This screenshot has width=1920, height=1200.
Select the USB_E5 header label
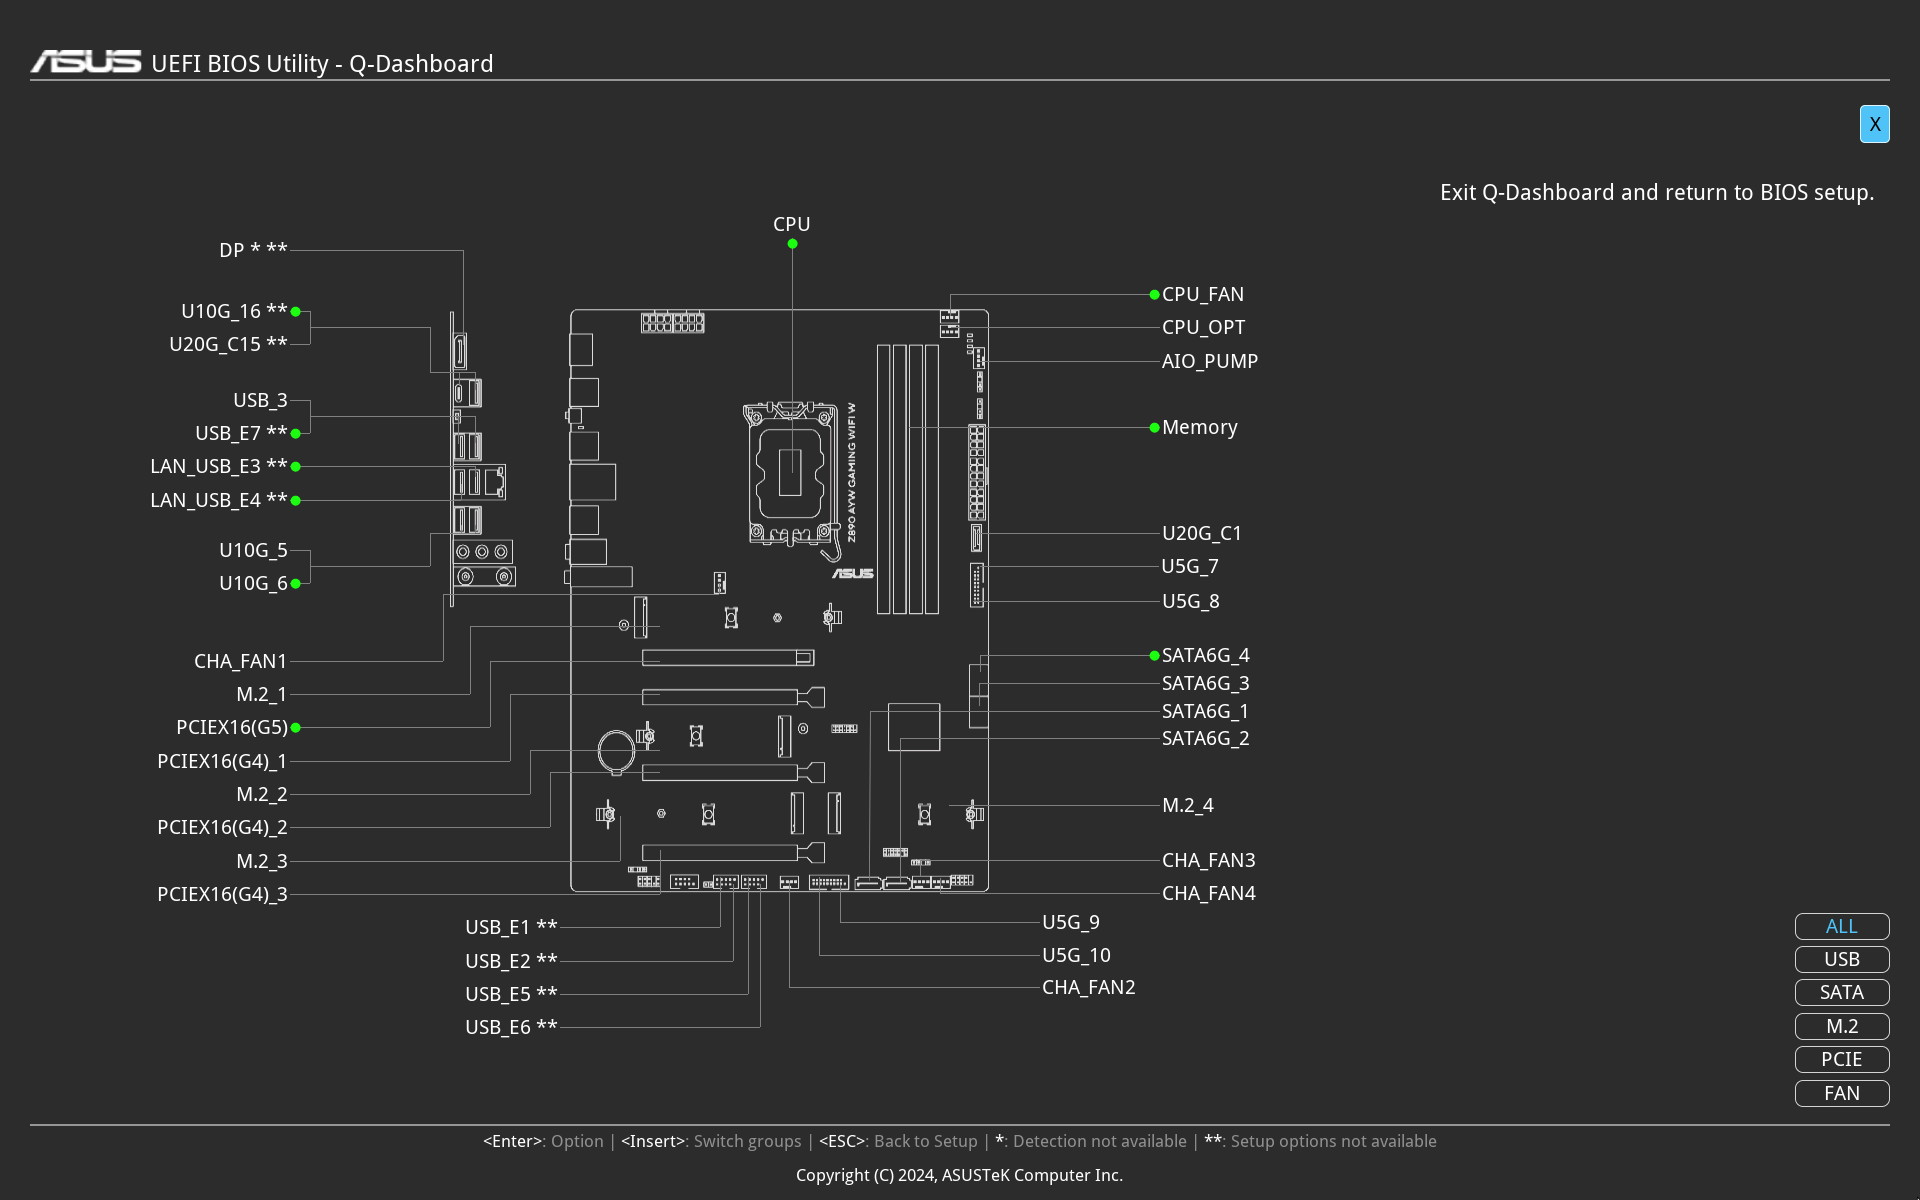click(511, 994)
